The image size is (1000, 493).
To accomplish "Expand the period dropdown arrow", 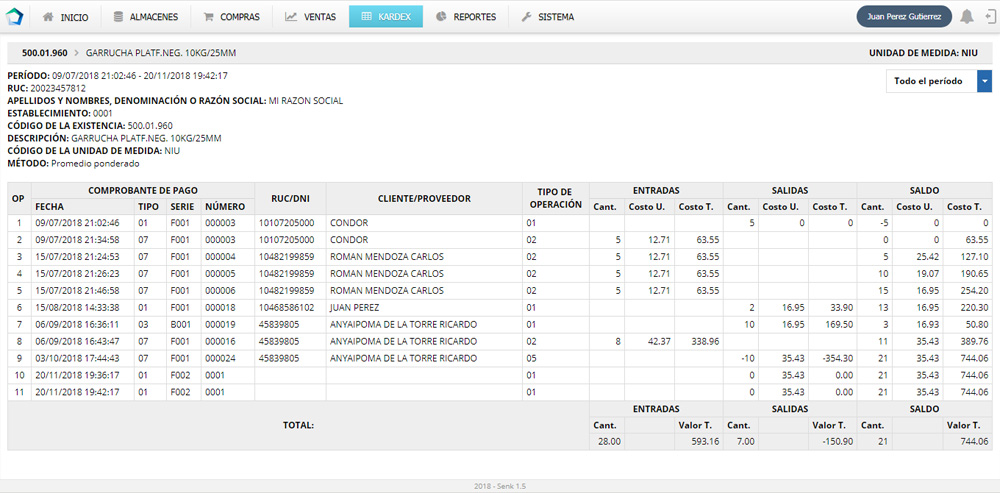I will 984,82.
